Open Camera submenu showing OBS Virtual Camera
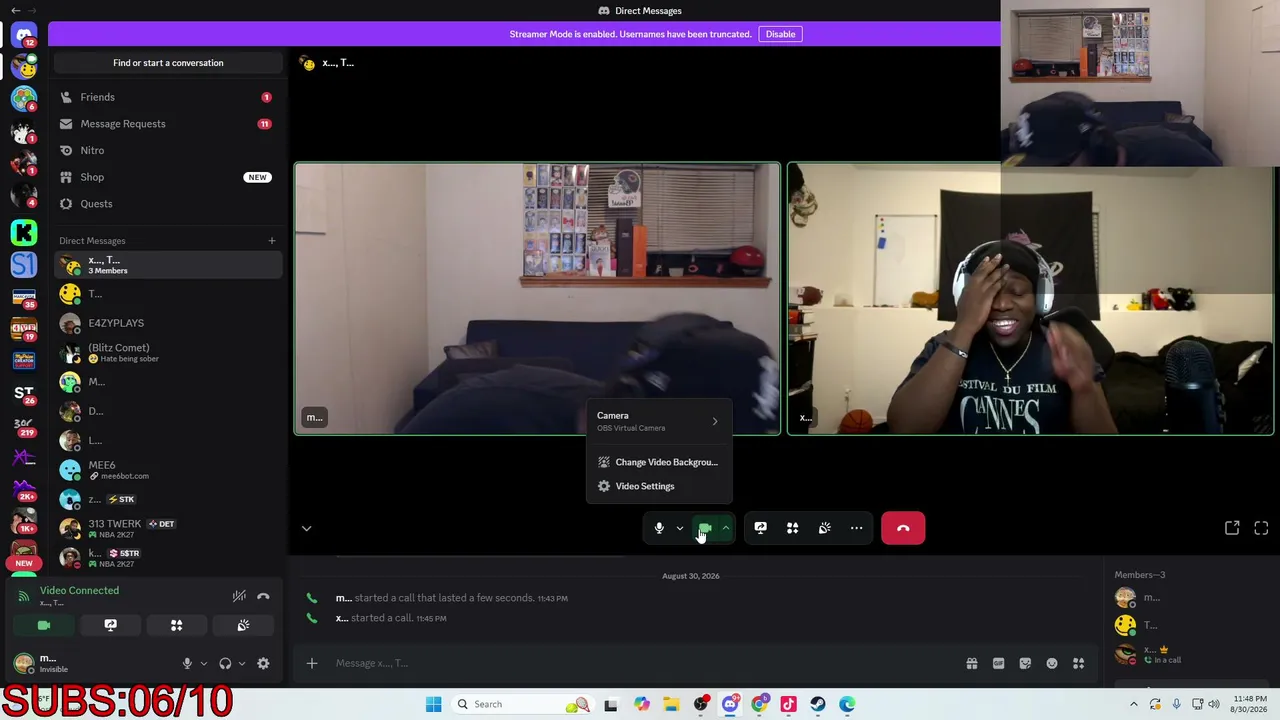The width and height of the screenshot is (1280, 720). pyautogui.click(x=659, y=421)
